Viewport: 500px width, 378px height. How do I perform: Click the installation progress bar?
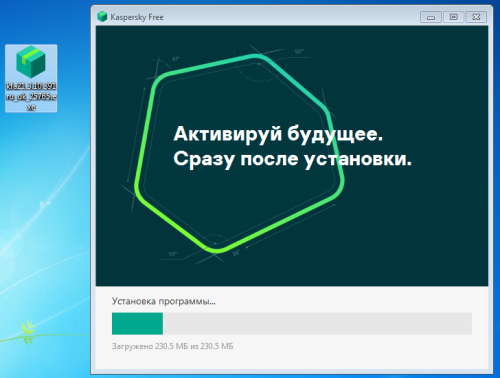tap(292, 323)
